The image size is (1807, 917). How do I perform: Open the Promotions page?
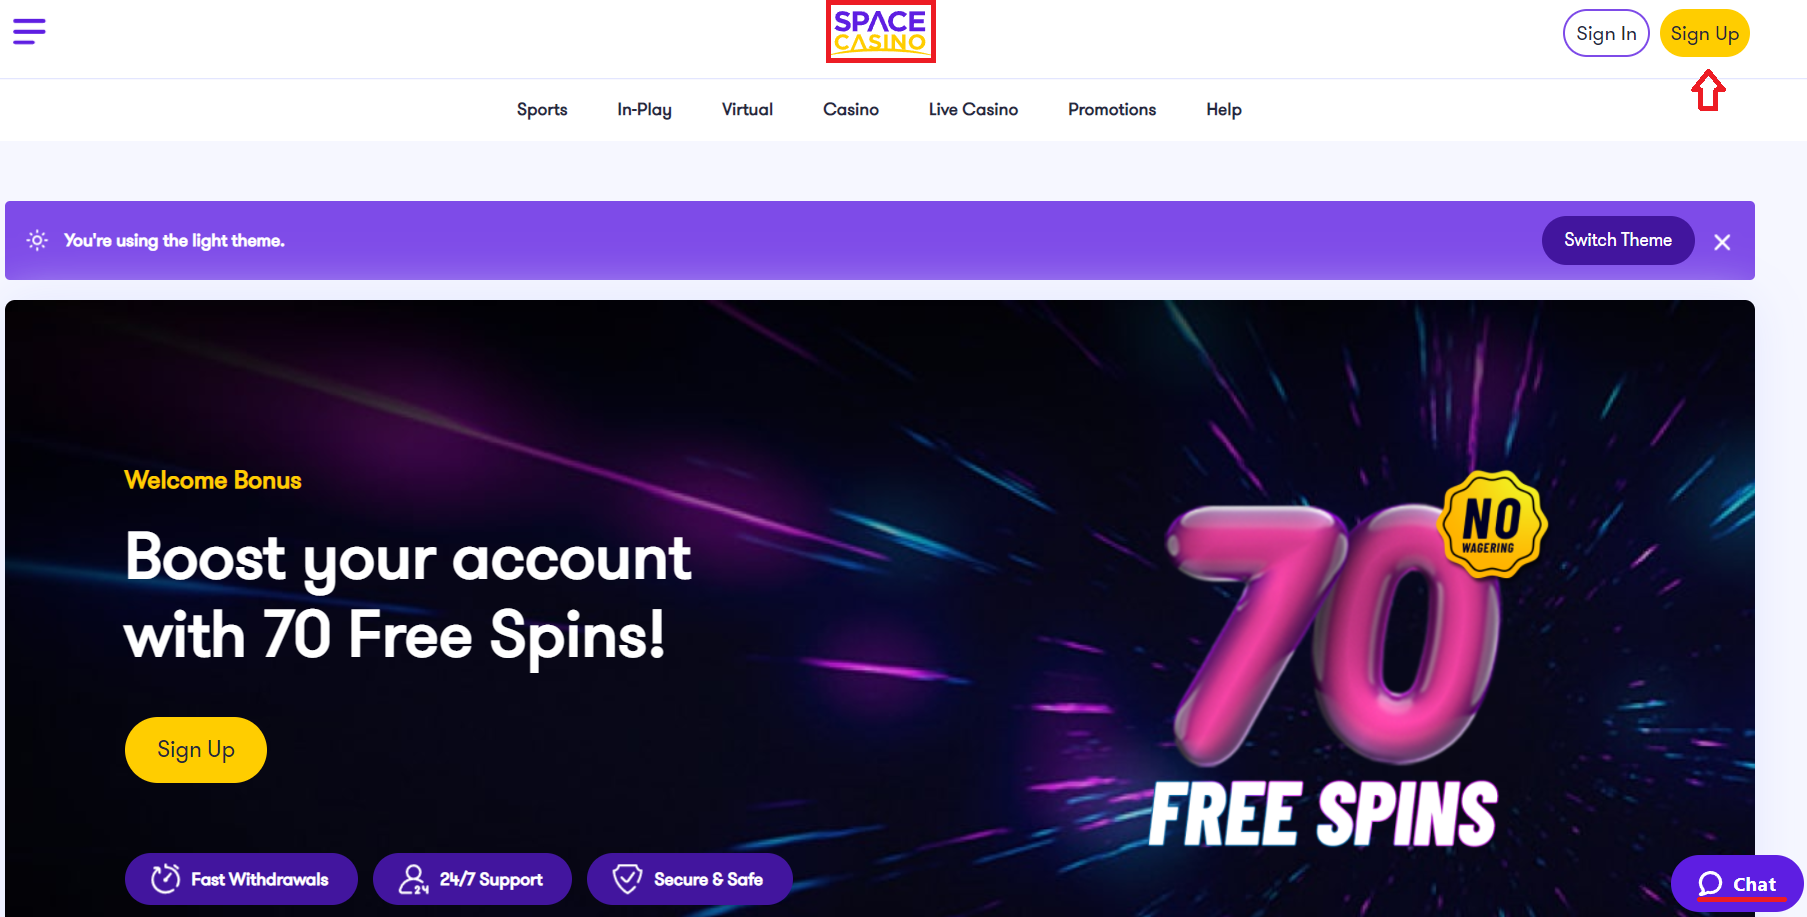click(x=1112, y=109)
